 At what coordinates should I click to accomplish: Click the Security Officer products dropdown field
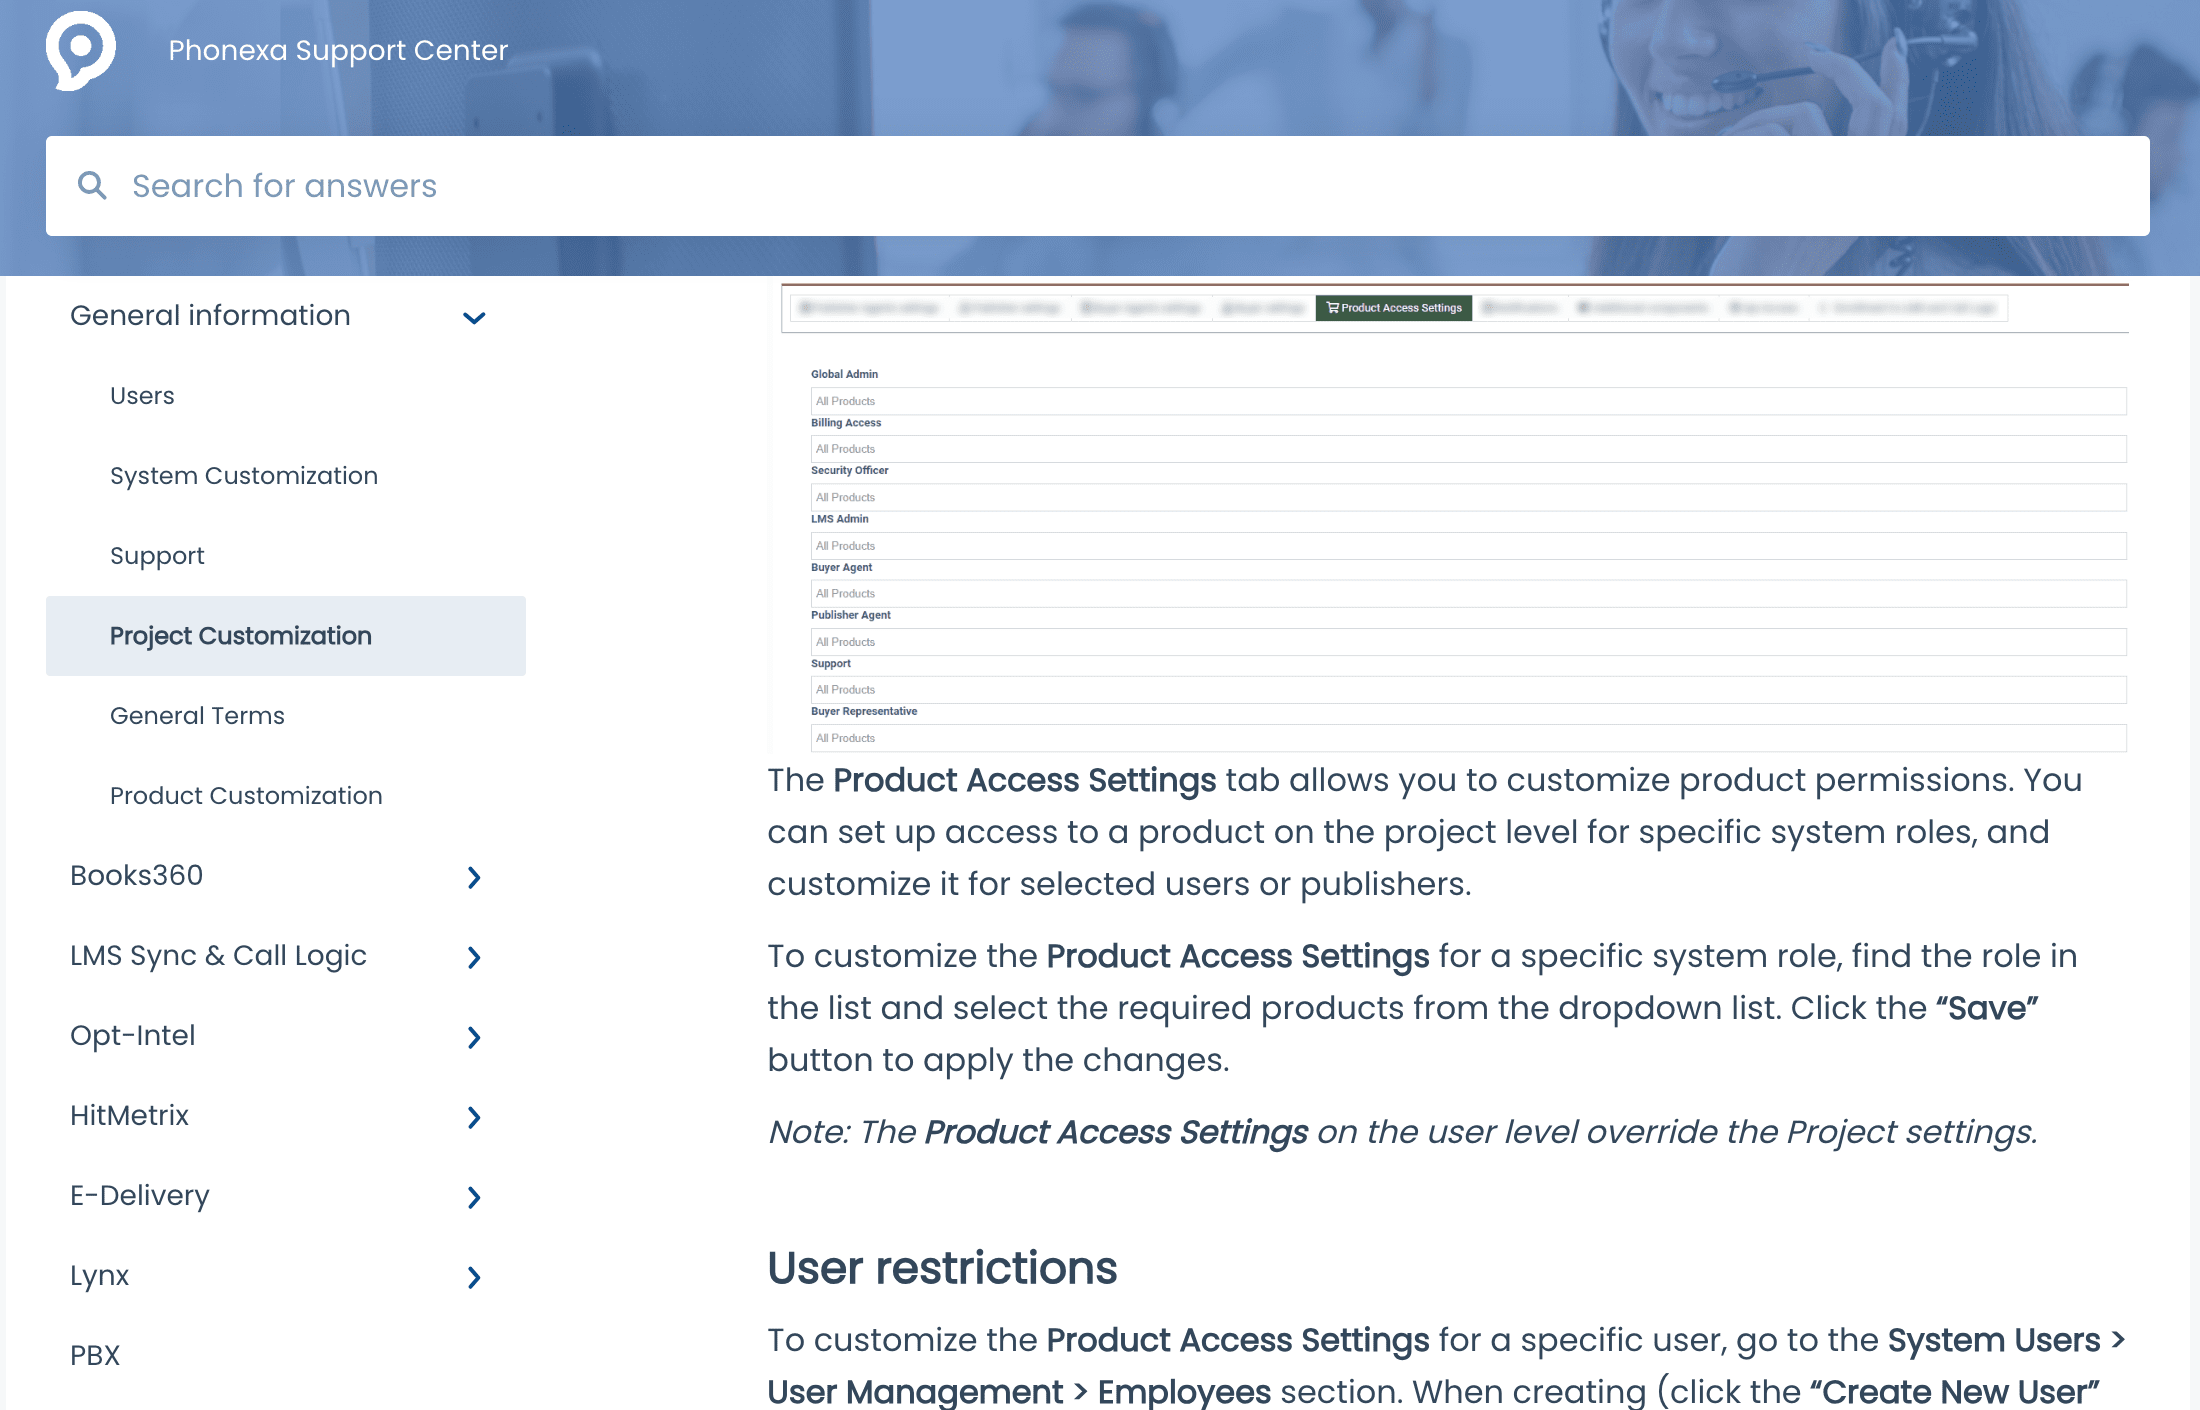pyautogui.click(x=1468, y=497)
